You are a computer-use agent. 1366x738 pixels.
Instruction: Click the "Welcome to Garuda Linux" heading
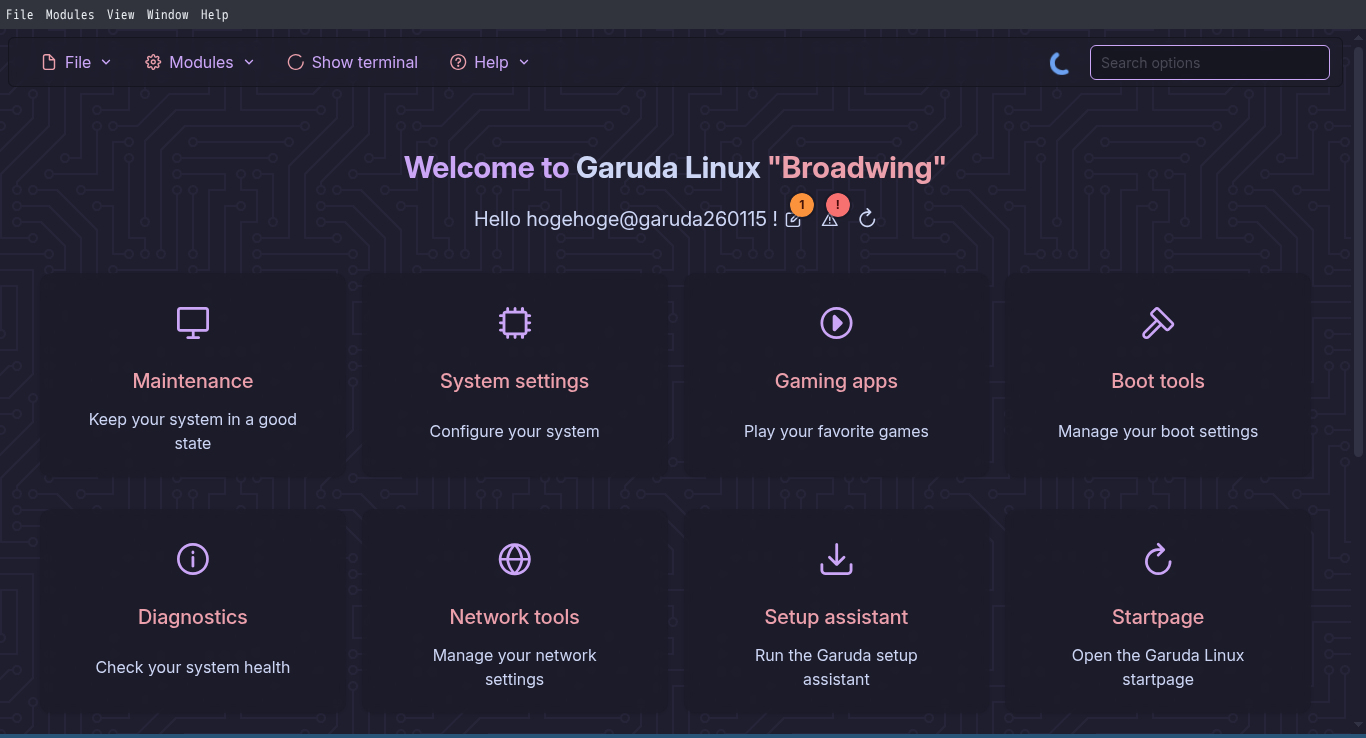(583, 167)
